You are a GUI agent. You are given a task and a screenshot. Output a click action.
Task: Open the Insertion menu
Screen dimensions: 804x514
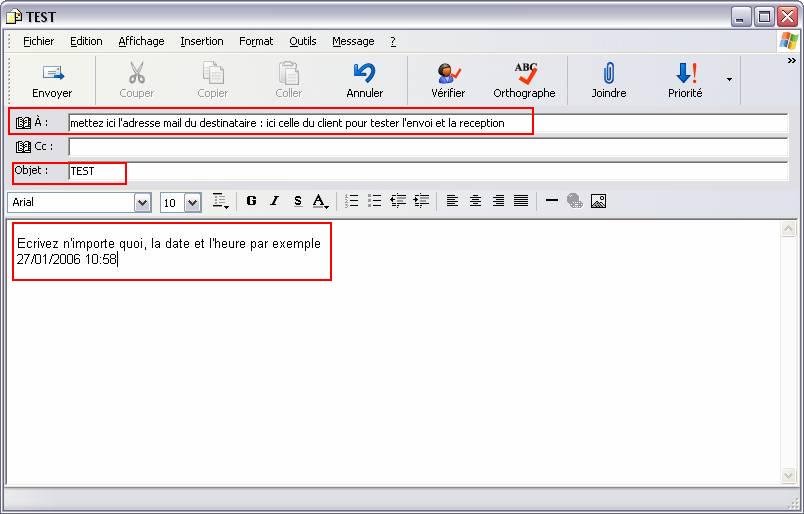pos(202,42)
